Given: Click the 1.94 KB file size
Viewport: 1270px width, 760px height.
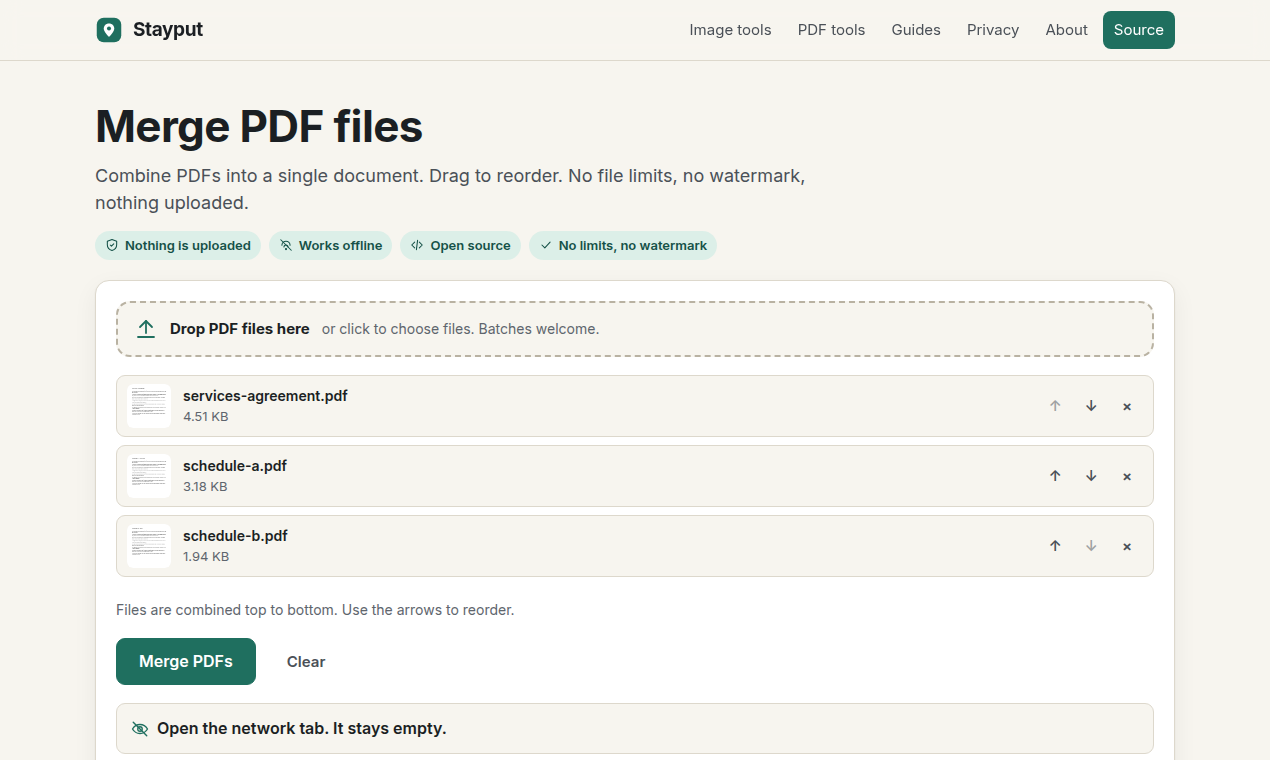Looking at the screenshot, I should click(x=206, y=557).
